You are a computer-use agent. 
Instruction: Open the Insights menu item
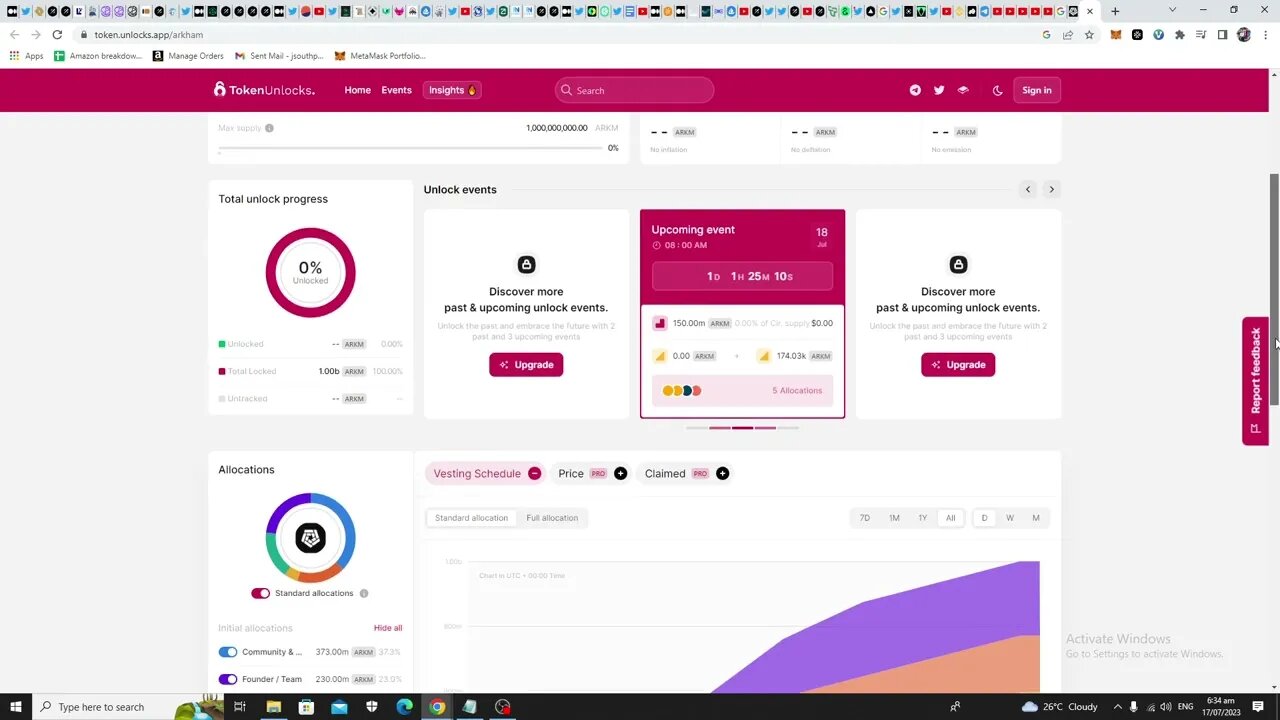pos(453,90)
